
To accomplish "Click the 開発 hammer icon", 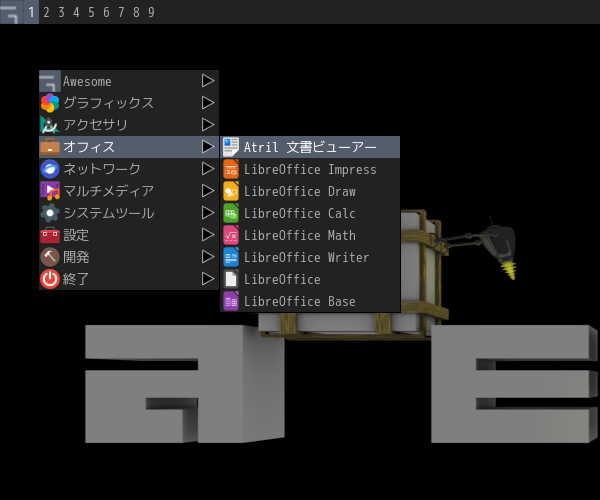I will pyautogui.click(x=50, y=257).
